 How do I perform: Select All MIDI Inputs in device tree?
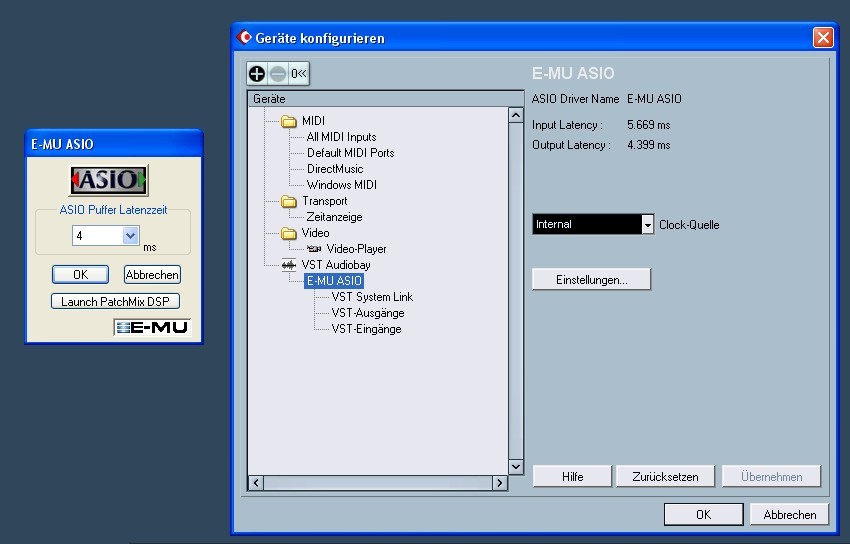click(x=341, y=137)
